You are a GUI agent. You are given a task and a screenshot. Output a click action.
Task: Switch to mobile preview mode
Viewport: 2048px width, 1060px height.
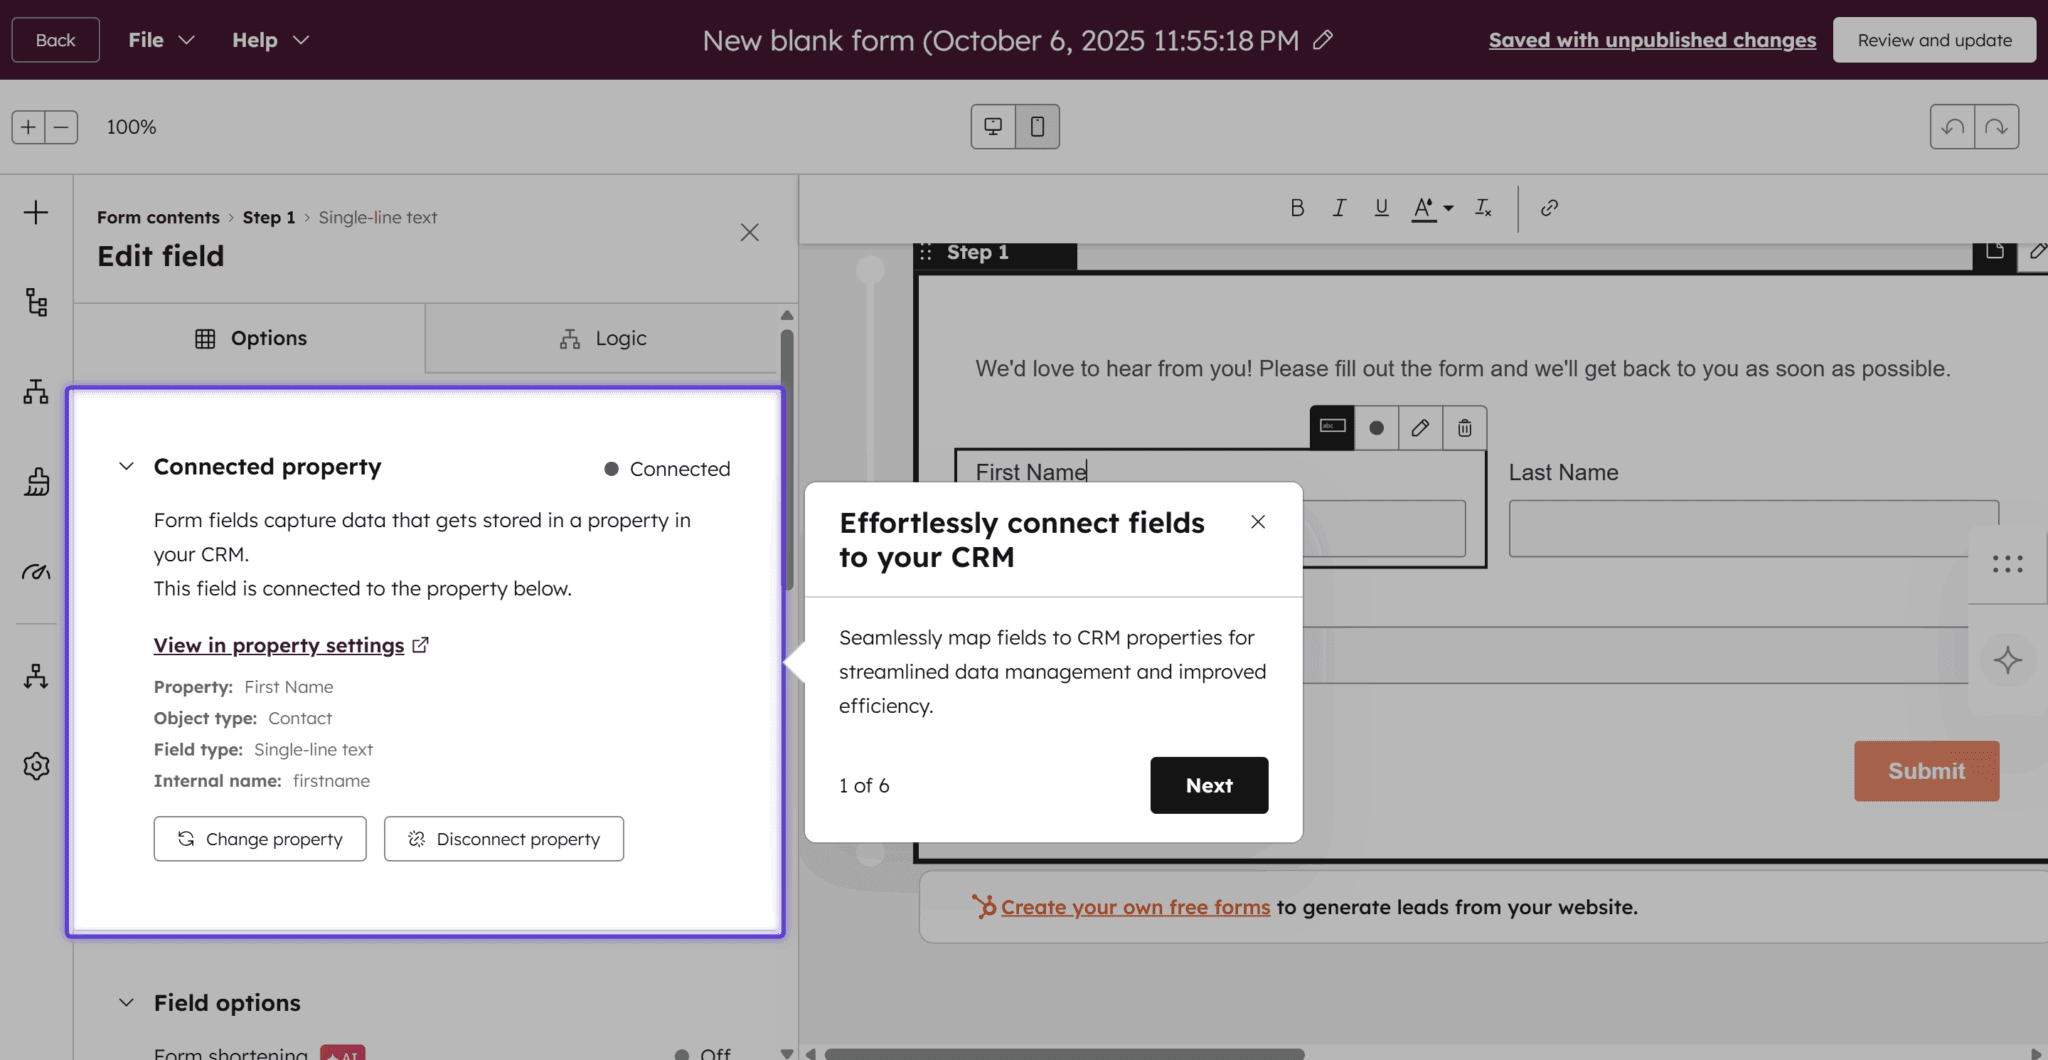click(x=1037, y=127)
